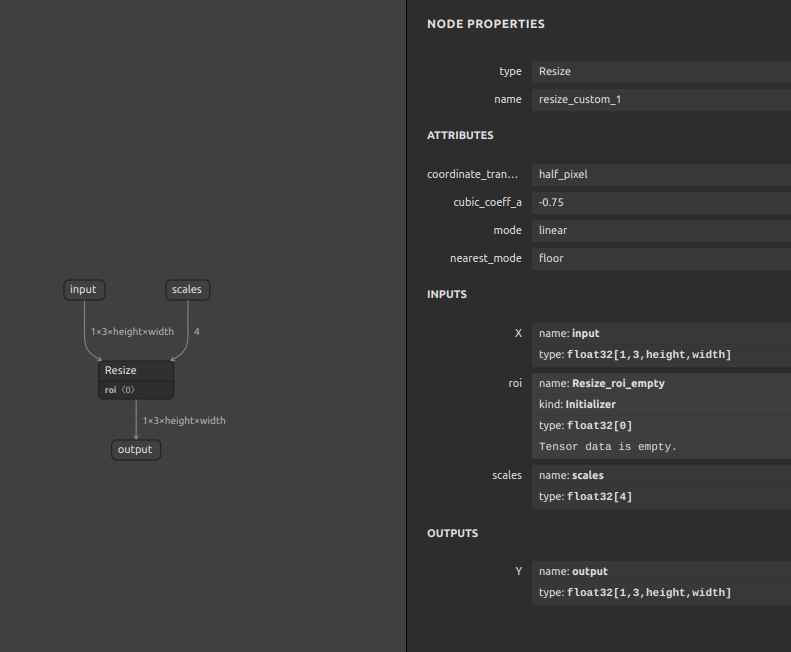Click scales type float32[4] row

661,497
